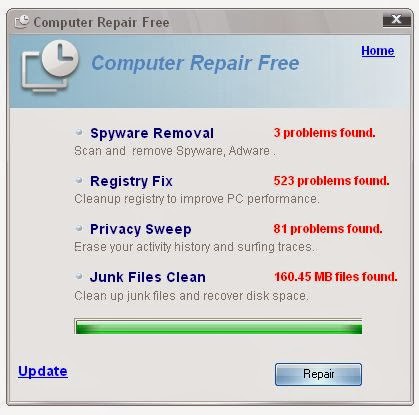Open the Home link
The image size is (419, 415).
tap(378, 51)
